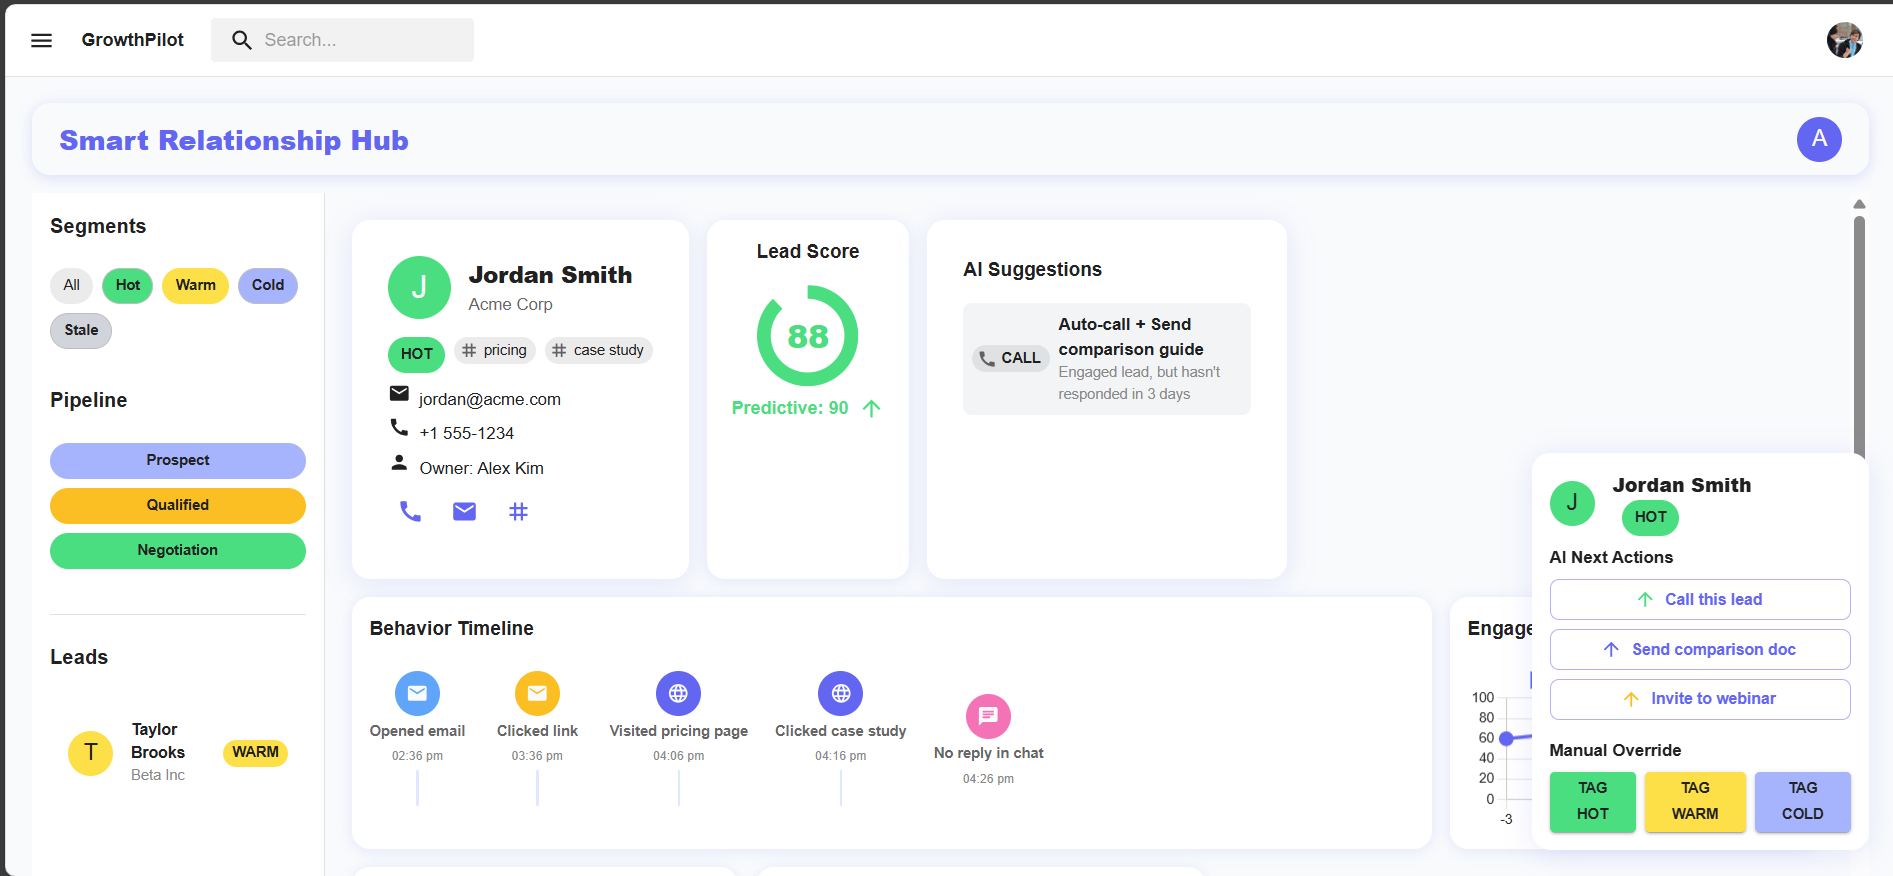
Task: Click the vertical scrollbar up arrow
Action: click(x=1859, y=204)
